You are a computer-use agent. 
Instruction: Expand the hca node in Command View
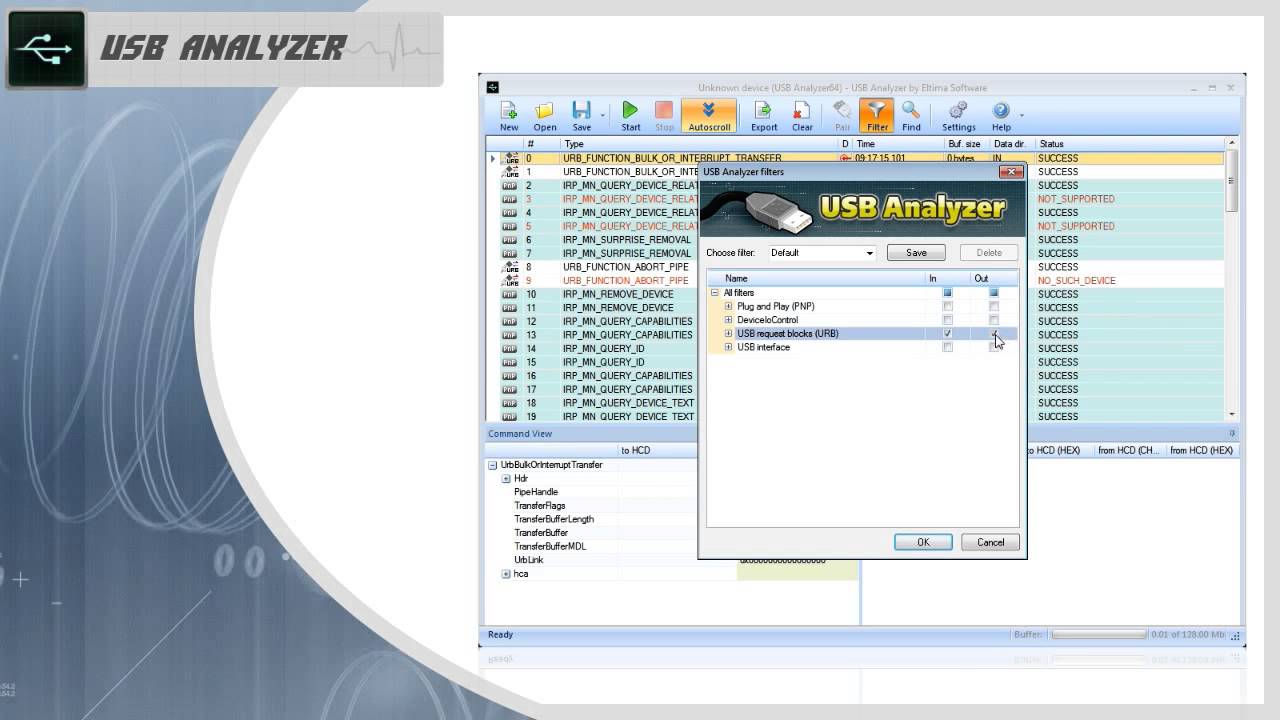point(506,574)
